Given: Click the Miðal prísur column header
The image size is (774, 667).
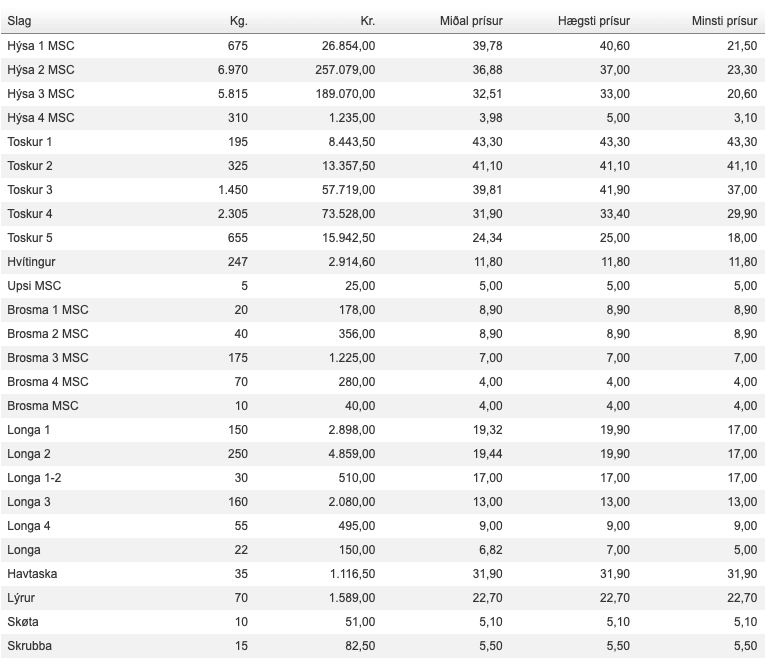Looking at the screenshot, I should 471,21.
